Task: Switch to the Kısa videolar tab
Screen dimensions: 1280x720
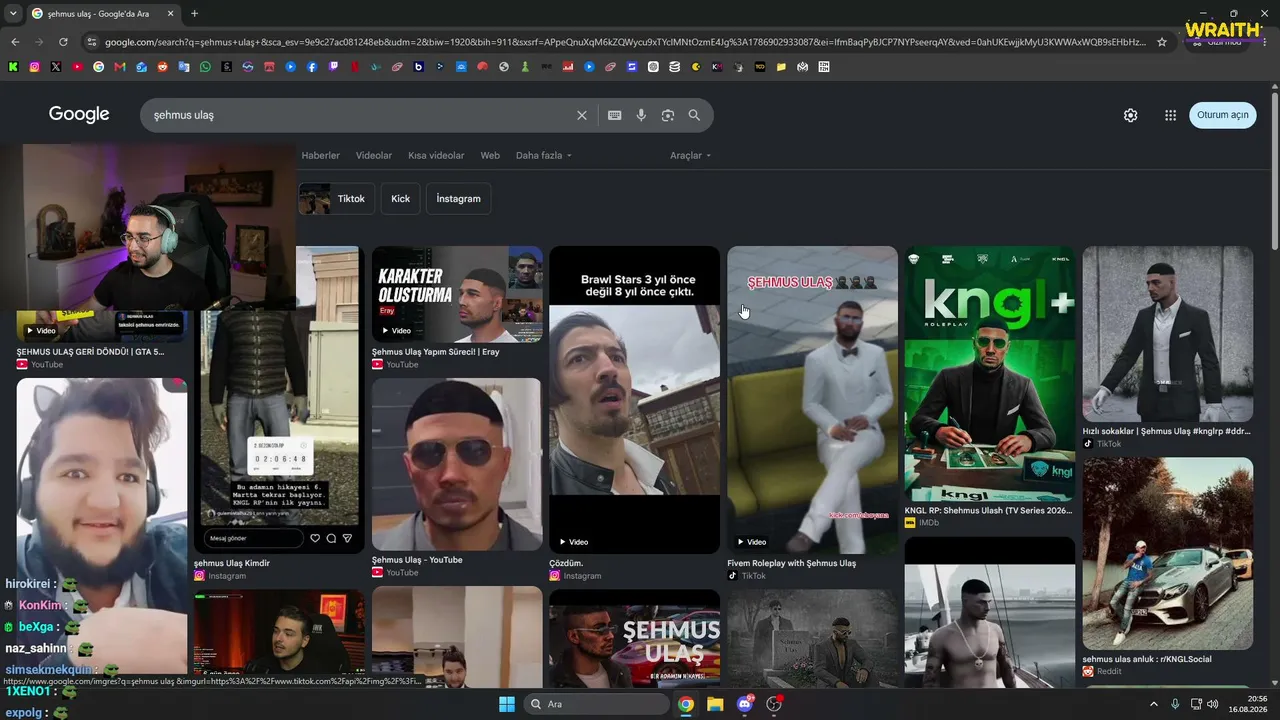Action: click(436, 156)
